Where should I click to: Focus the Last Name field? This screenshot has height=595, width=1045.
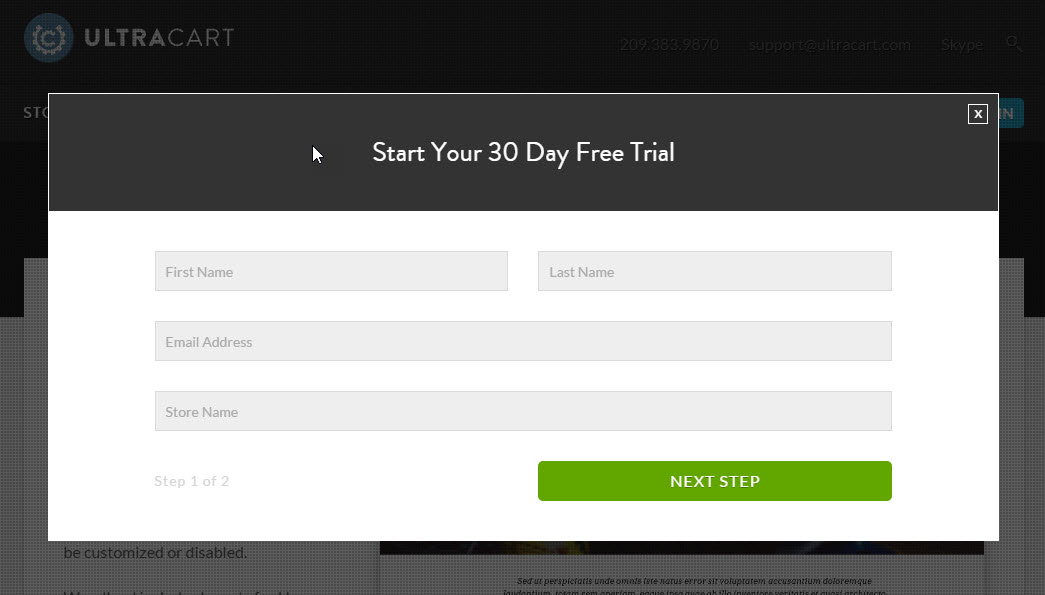pyautogui.click(x=714, y=271)
